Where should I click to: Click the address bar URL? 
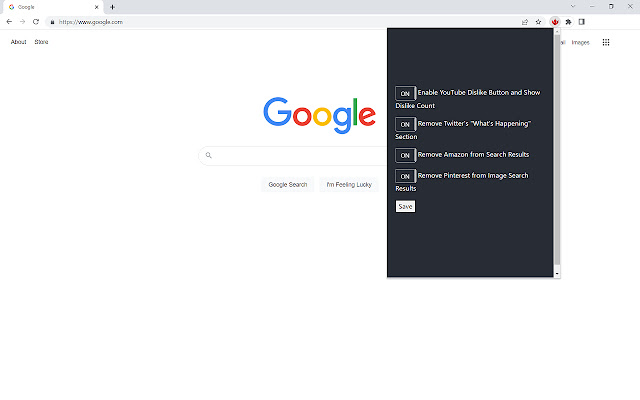point(91,22)
